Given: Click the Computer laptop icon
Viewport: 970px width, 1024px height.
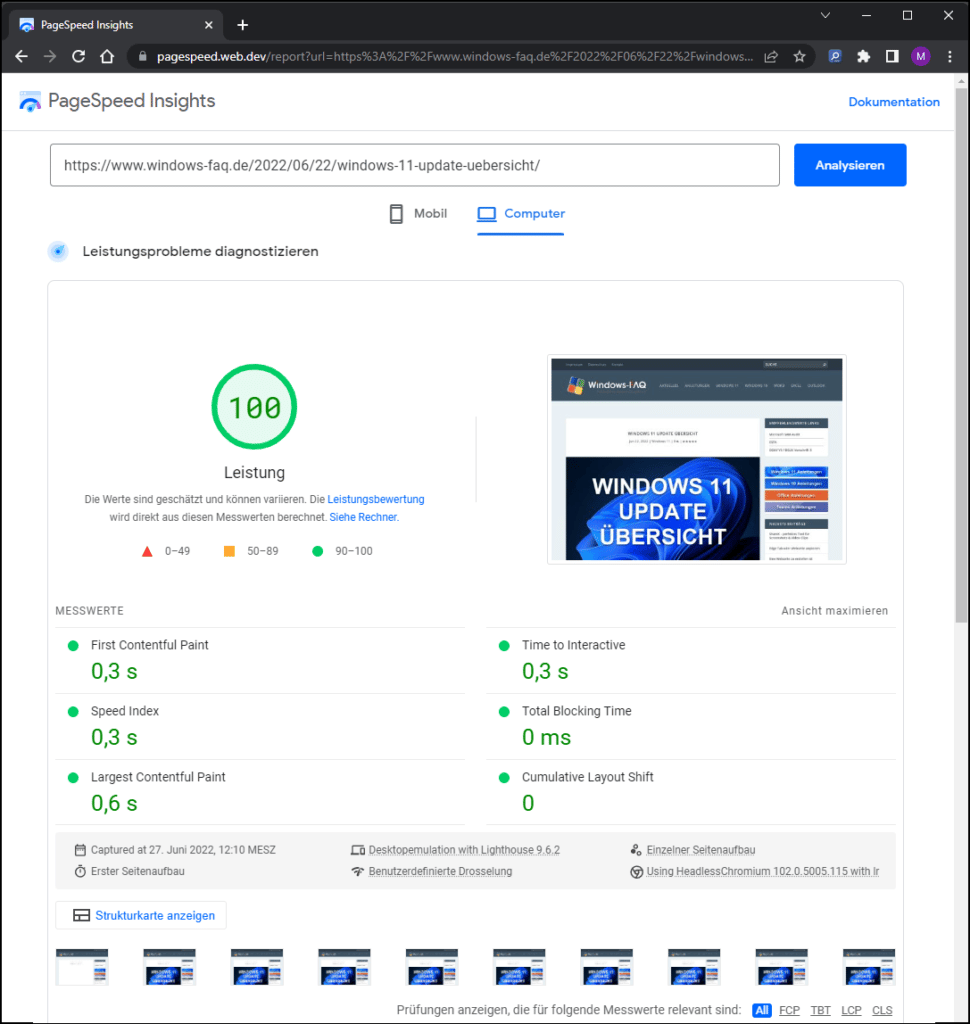Looking at the screenshot, I should point(487,214).
